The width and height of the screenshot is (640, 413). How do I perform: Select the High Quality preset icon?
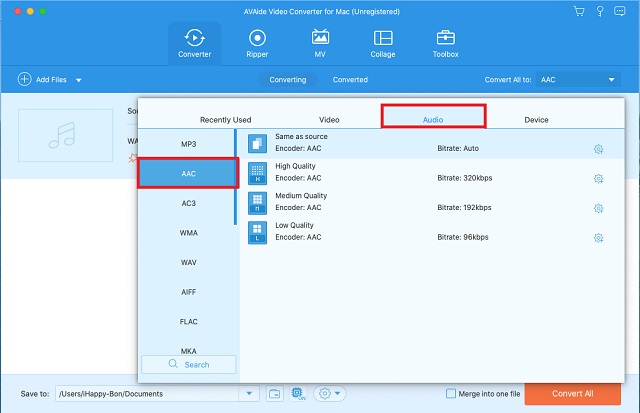point(257,173)
